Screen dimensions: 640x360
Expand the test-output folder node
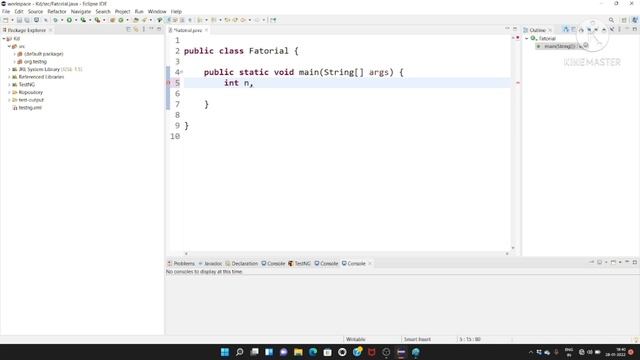(x=9, y=100)
